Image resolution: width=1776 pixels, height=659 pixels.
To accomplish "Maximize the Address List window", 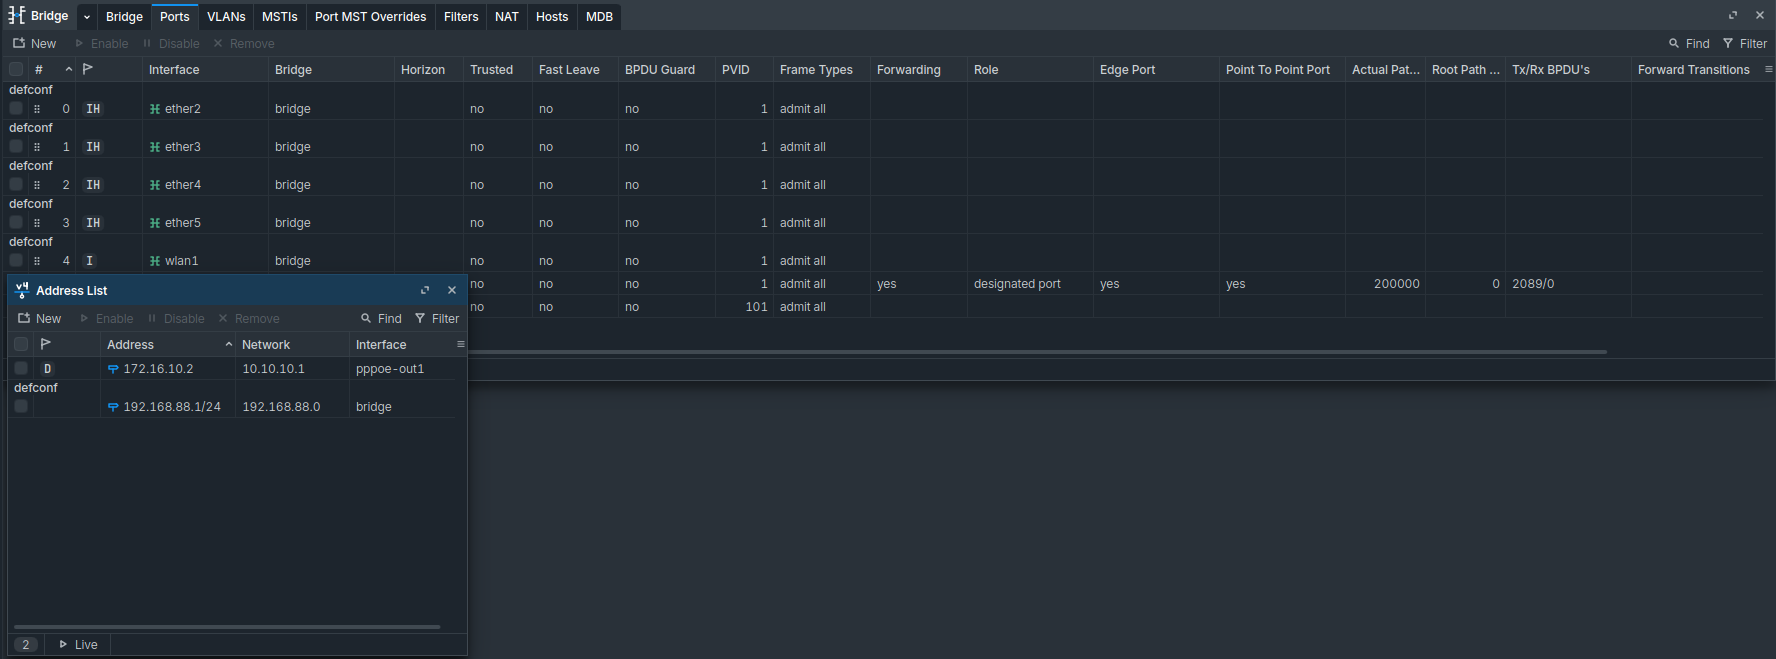I will tap(425, 290).
